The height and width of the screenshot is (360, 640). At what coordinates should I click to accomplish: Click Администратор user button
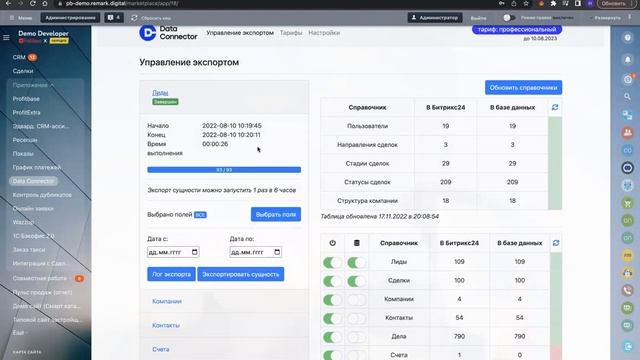click(x=435, y=18)
